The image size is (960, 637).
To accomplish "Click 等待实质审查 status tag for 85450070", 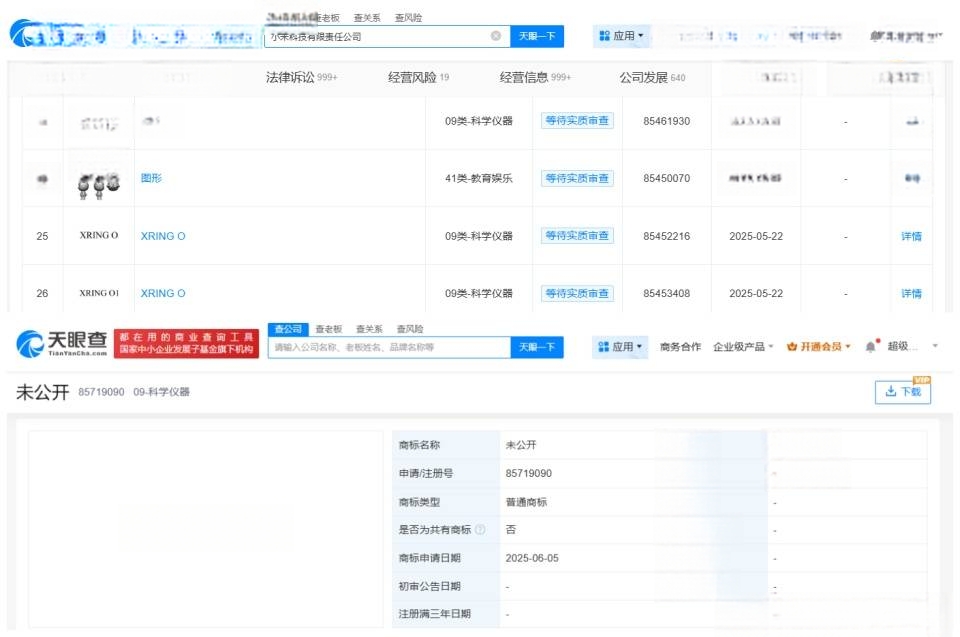I will 577,178.
